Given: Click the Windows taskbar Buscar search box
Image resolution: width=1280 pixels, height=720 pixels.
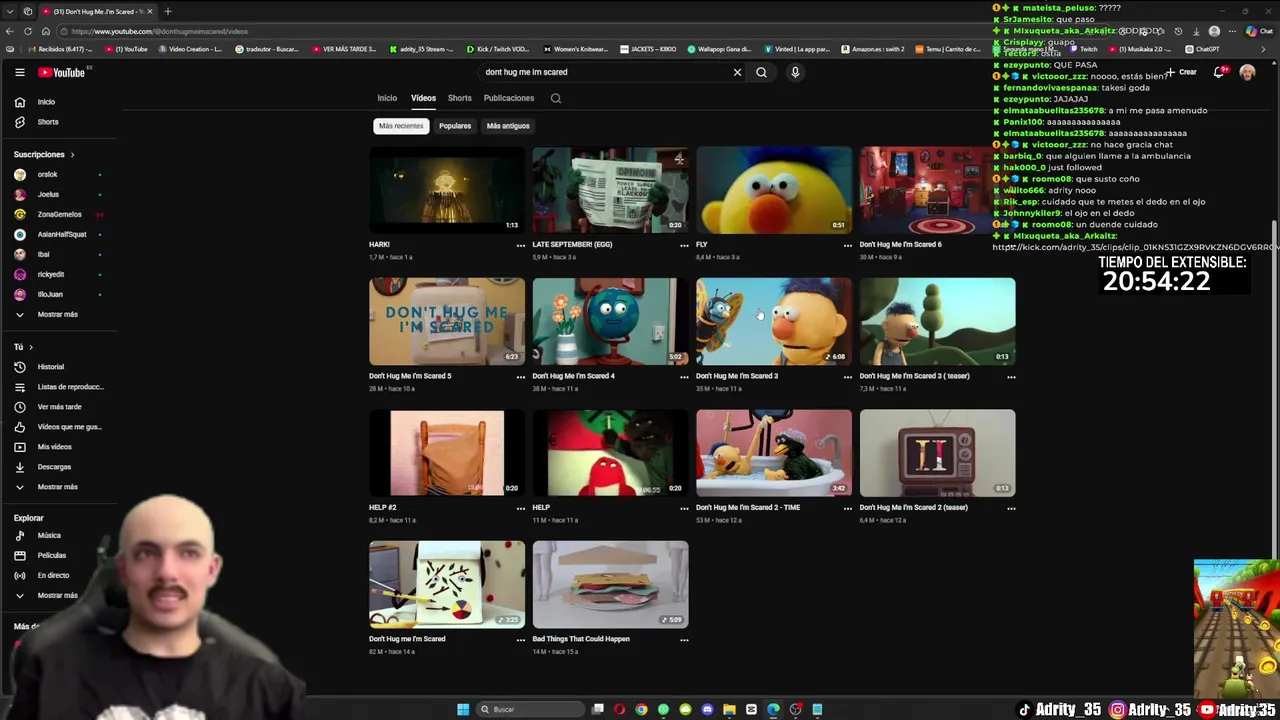Looking at the screenshot, I should (x=530, y=709).
